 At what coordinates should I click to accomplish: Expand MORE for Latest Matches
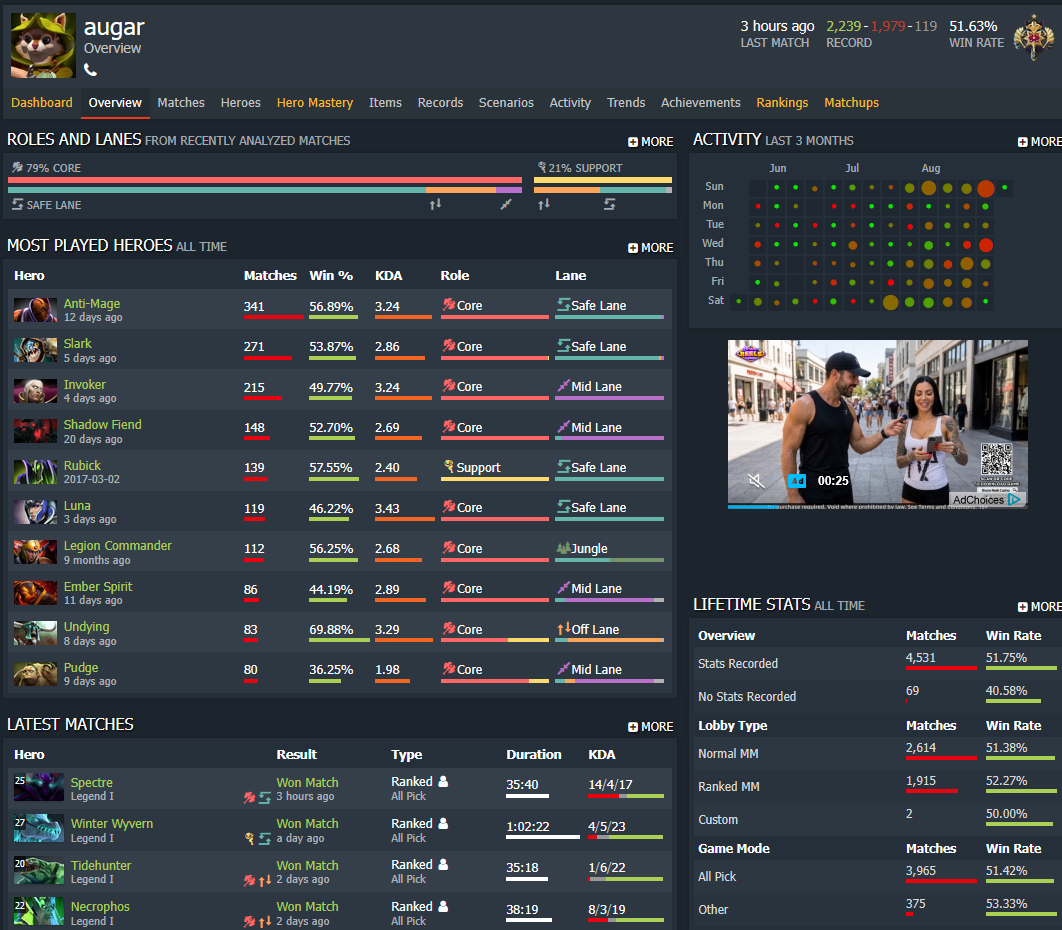(x=650, y=727)
